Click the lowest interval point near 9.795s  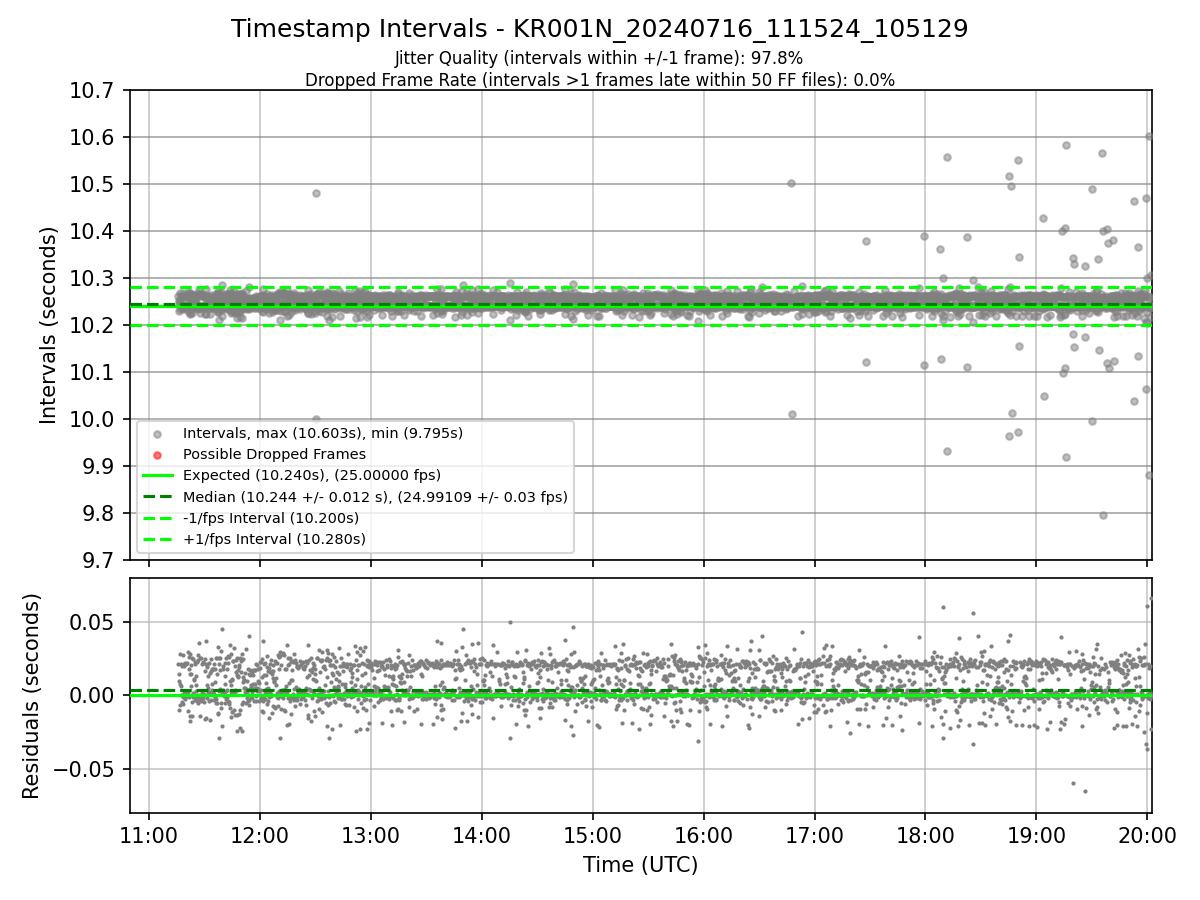[1103, 515]
